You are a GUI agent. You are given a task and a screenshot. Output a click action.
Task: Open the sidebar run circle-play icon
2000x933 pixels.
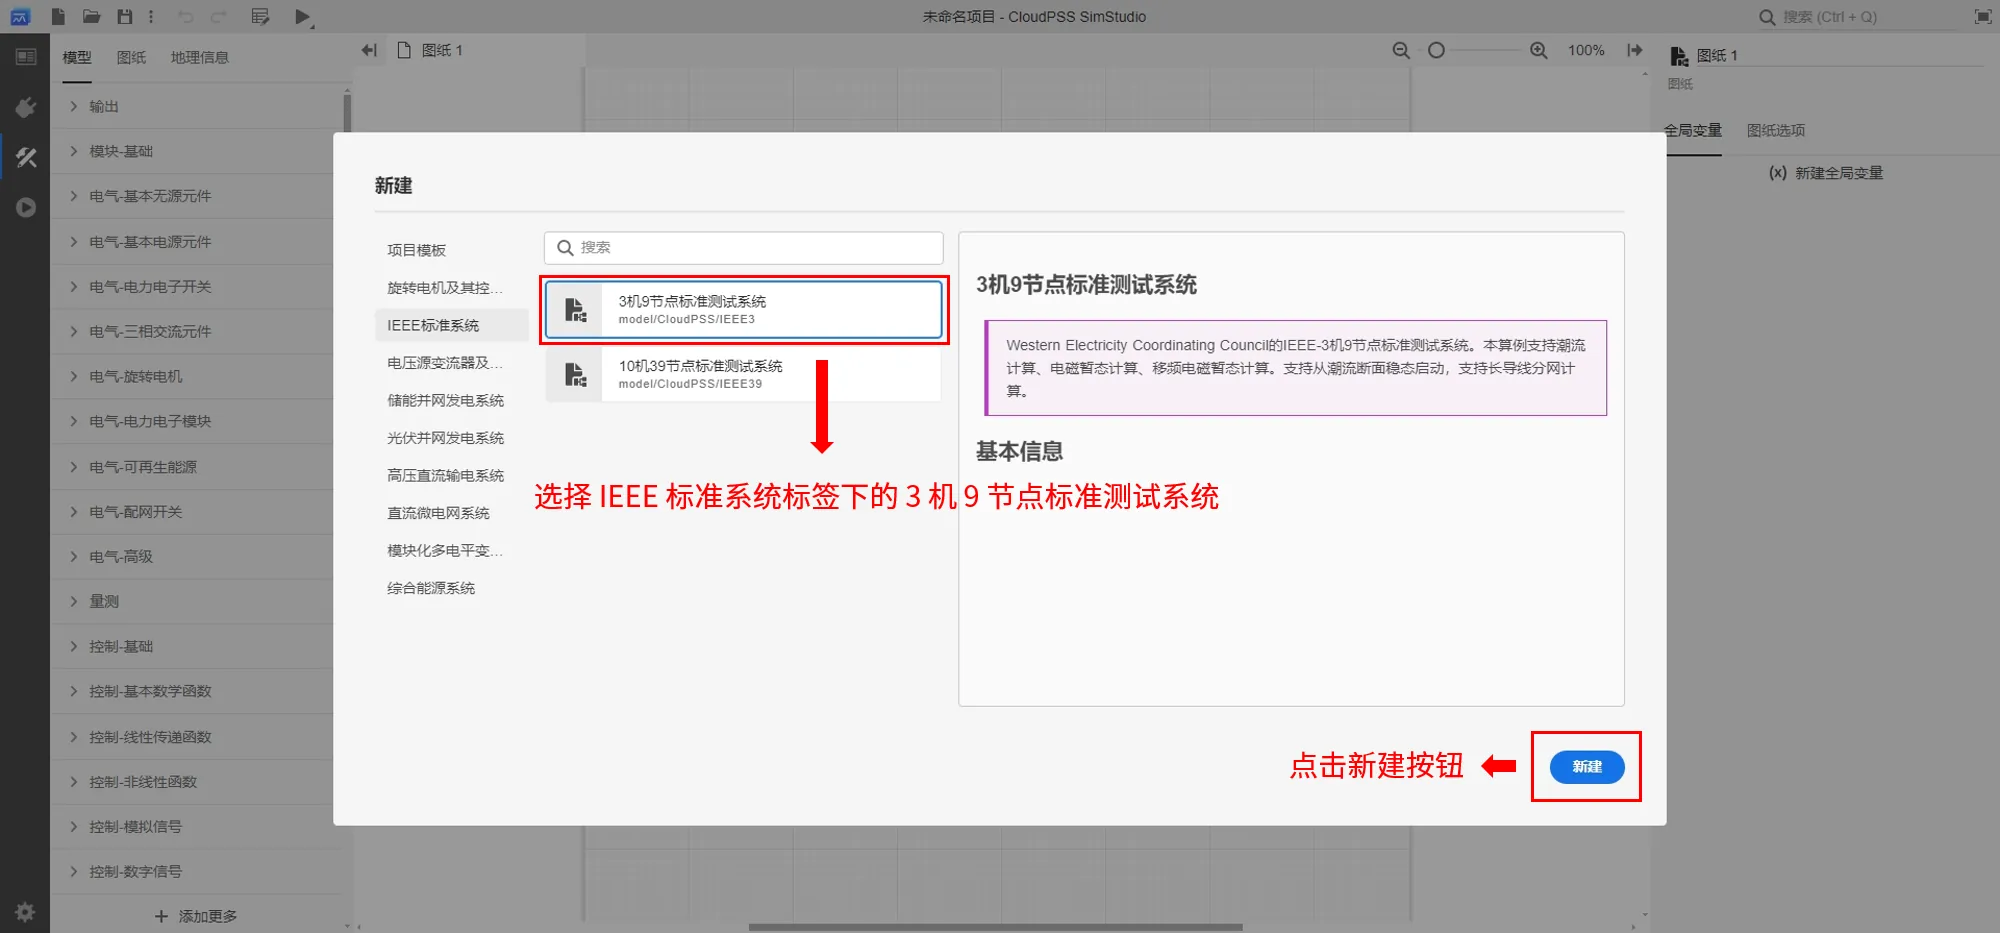coord(26,207)
